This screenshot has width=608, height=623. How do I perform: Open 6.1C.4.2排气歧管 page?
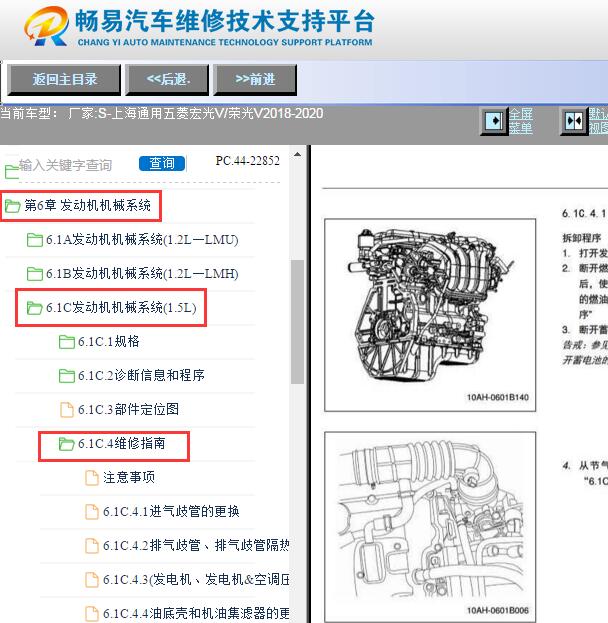[x=196, y=546]
